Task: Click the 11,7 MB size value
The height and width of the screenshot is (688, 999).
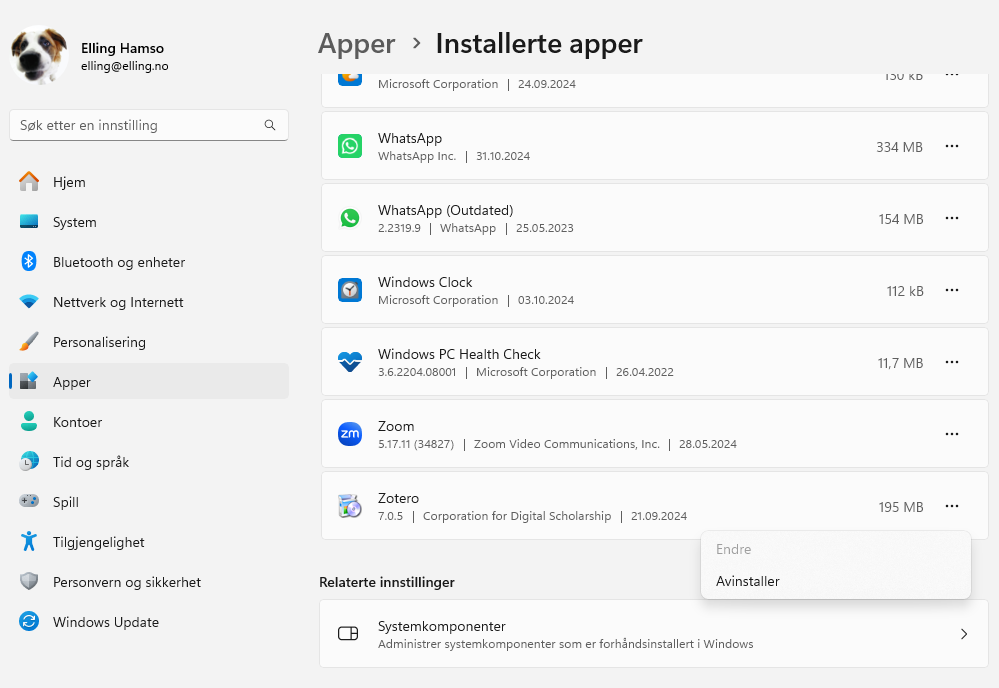Action: point(900,363)
